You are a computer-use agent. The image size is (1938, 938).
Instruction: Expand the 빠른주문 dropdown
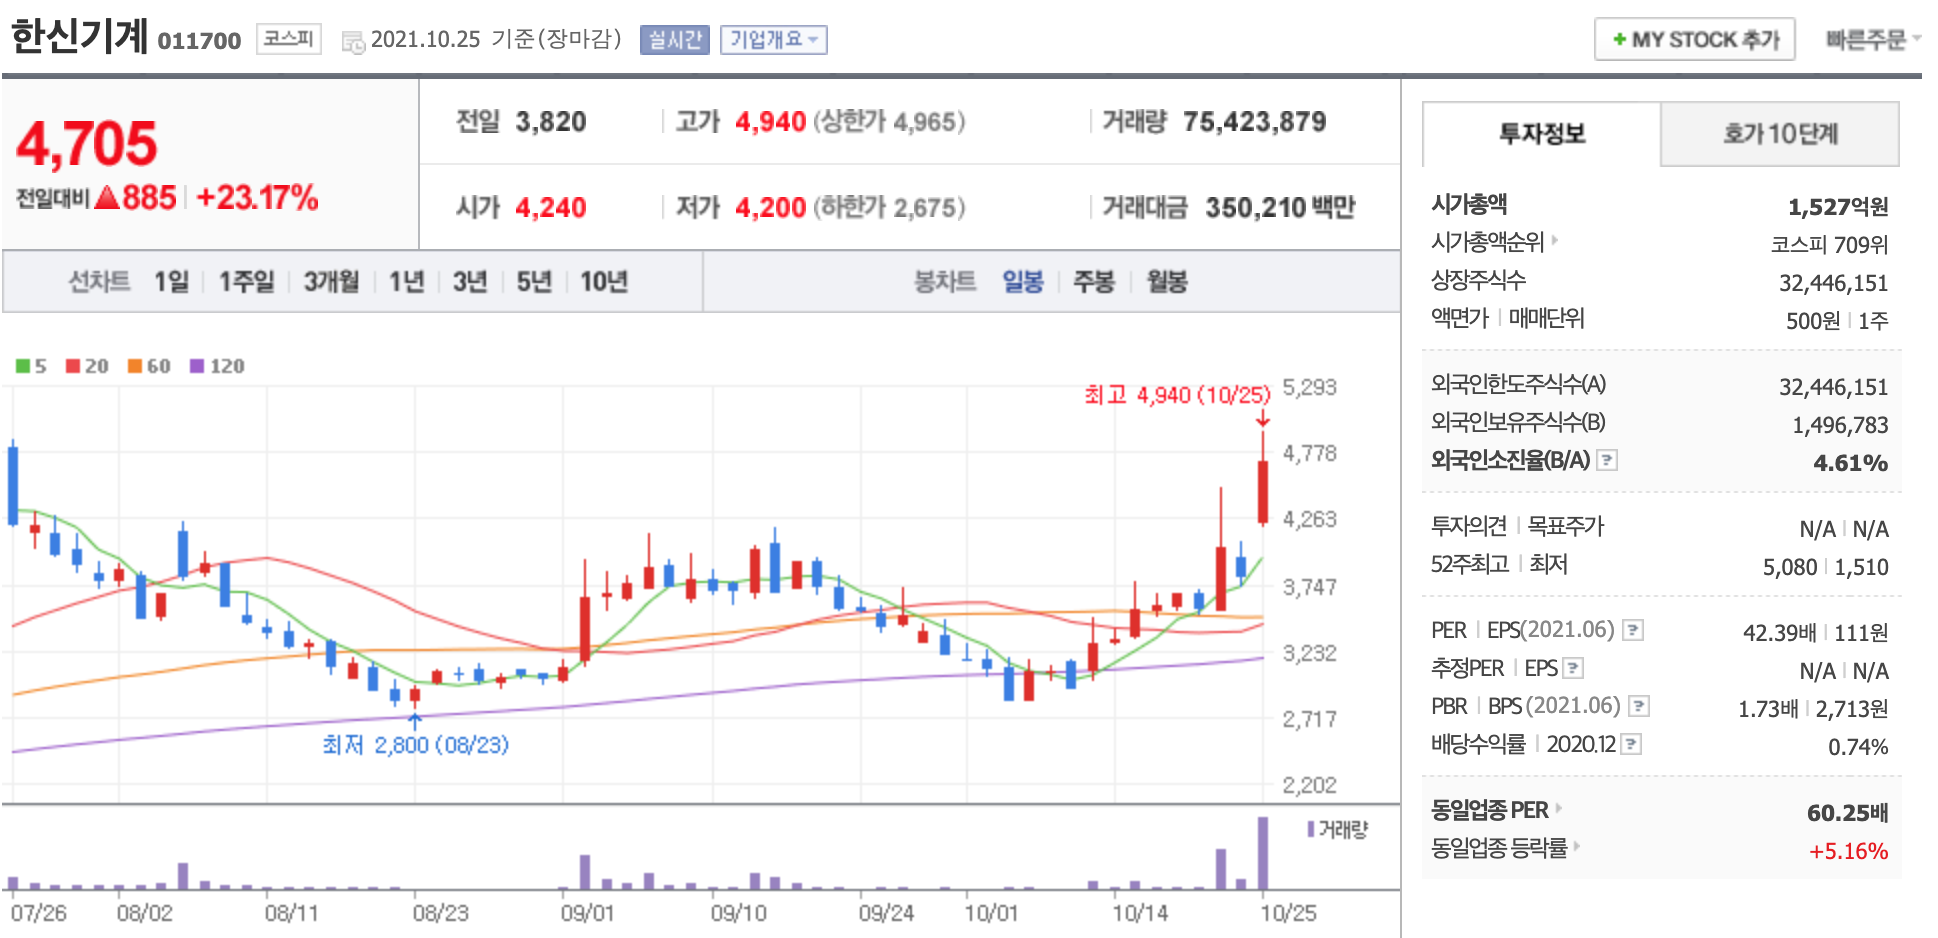coord(1873,40)
